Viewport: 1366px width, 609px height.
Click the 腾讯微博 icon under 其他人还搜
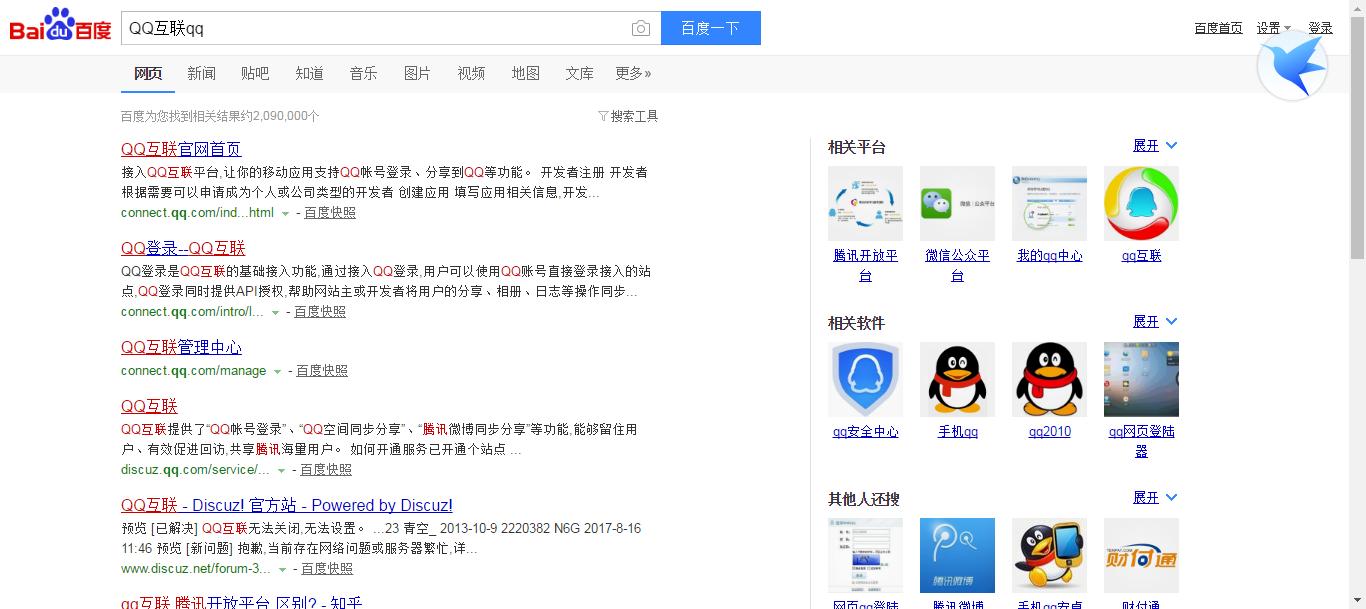pos(957,555)
